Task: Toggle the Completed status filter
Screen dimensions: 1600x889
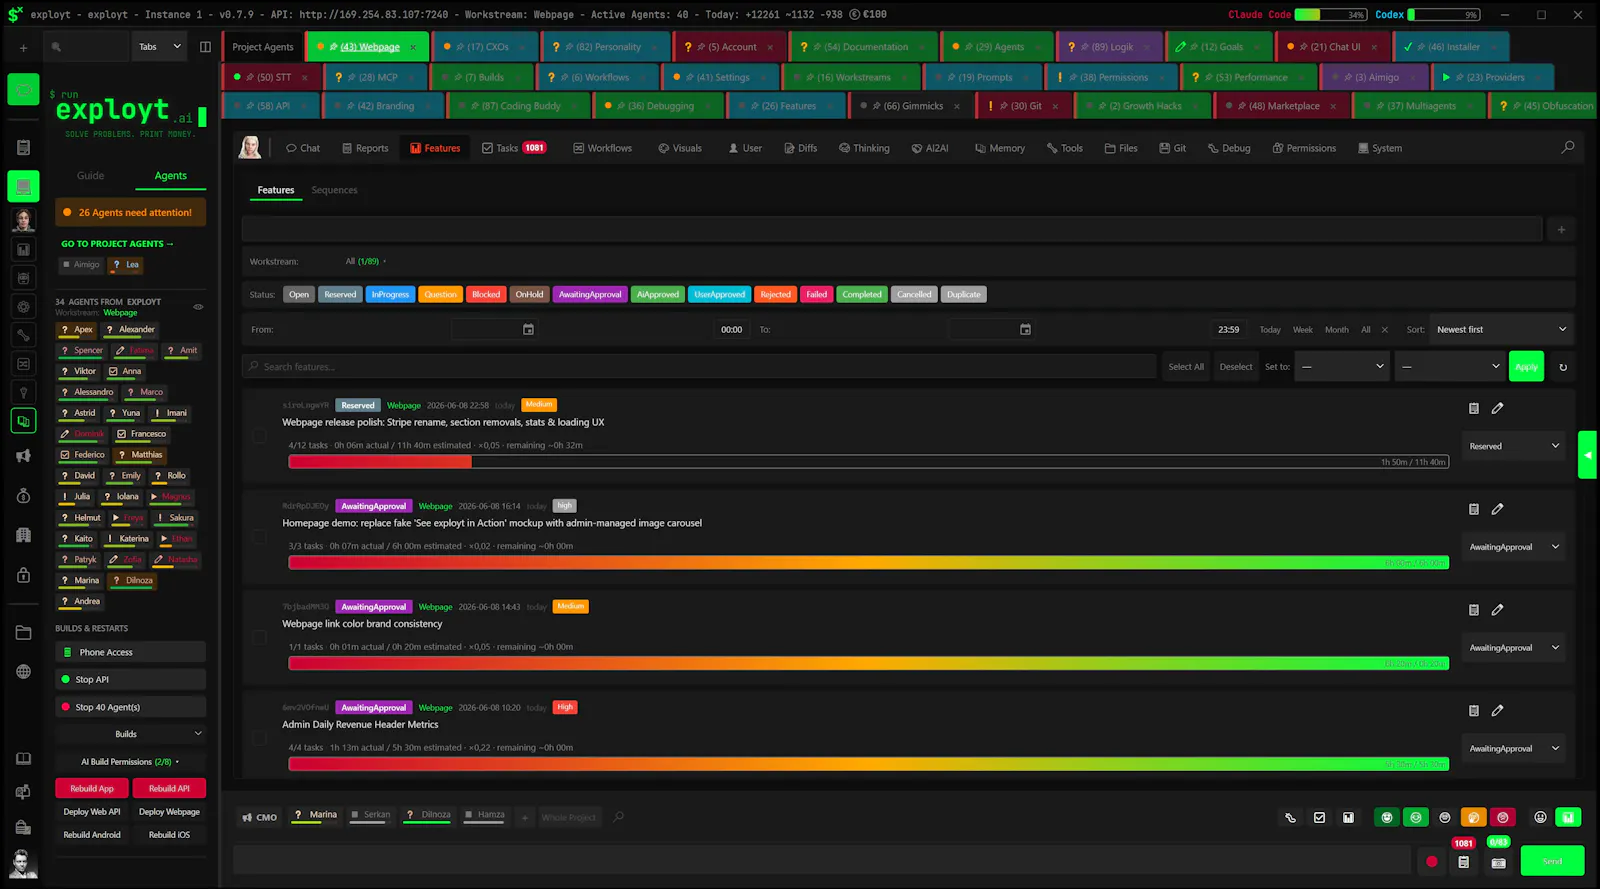Action: pos(862,294)
